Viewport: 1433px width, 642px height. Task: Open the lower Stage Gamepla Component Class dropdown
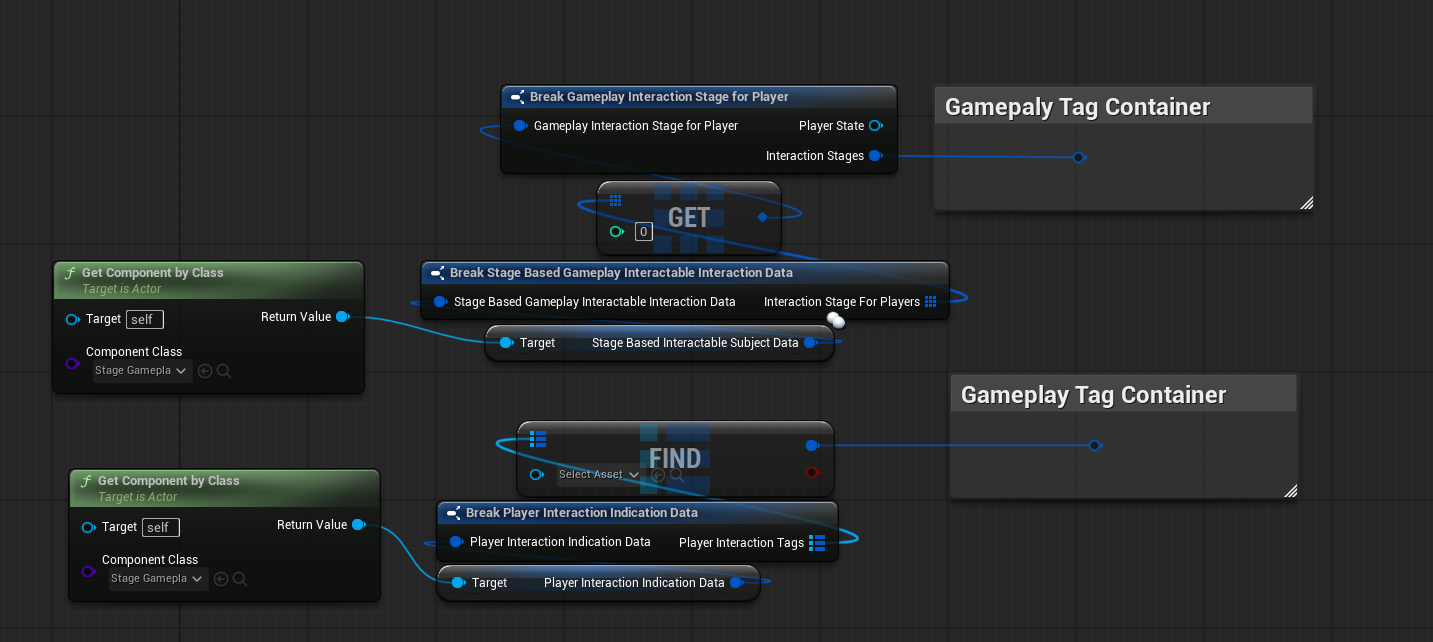coord(157,578)
